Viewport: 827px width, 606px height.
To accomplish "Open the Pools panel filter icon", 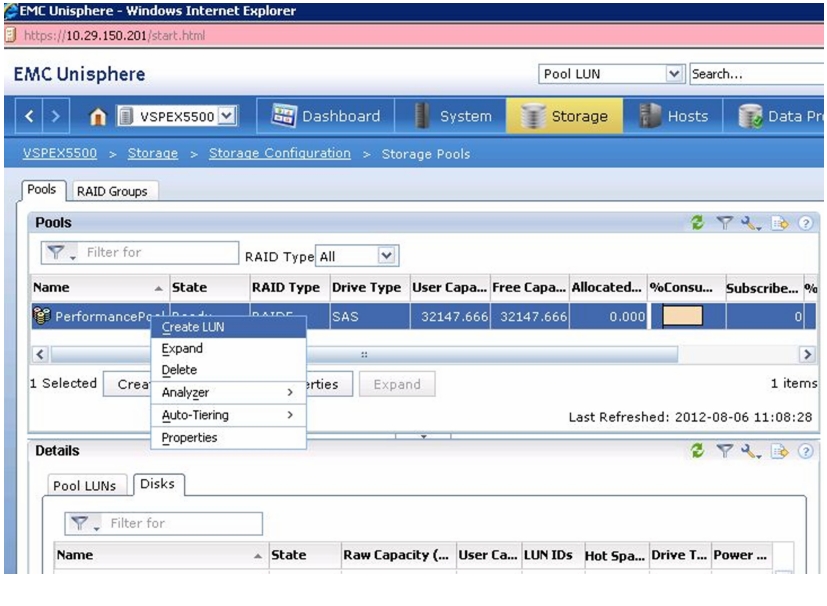I will [725, 223].
